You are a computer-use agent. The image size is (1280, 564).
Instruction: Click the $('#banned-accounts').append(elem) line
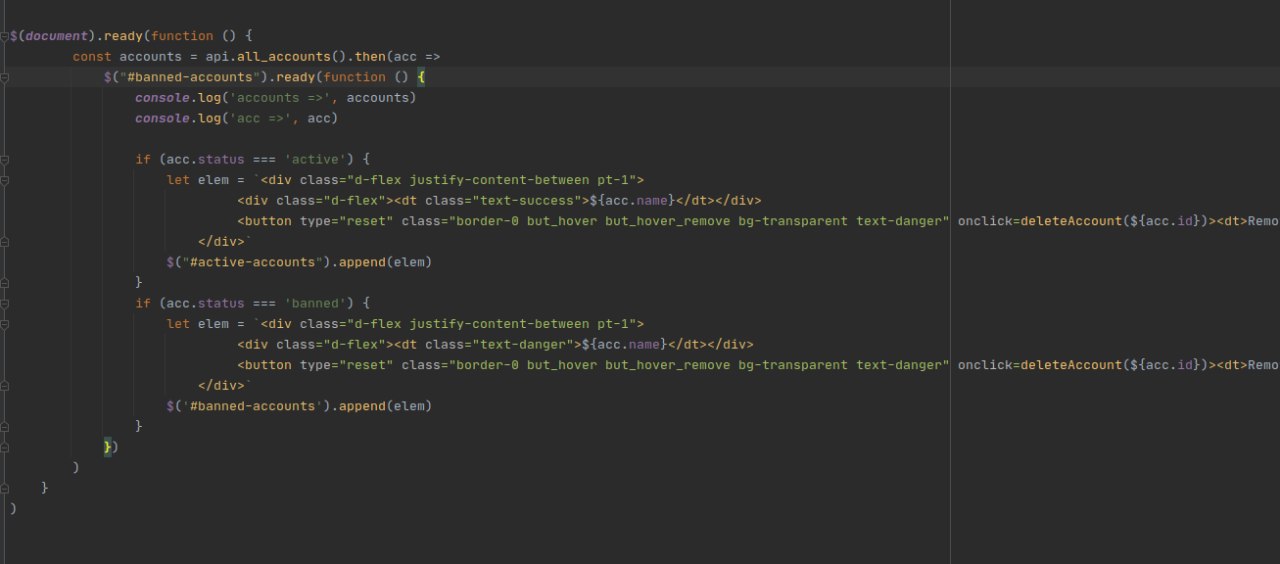pyautogui.click(x=298, y=406)
